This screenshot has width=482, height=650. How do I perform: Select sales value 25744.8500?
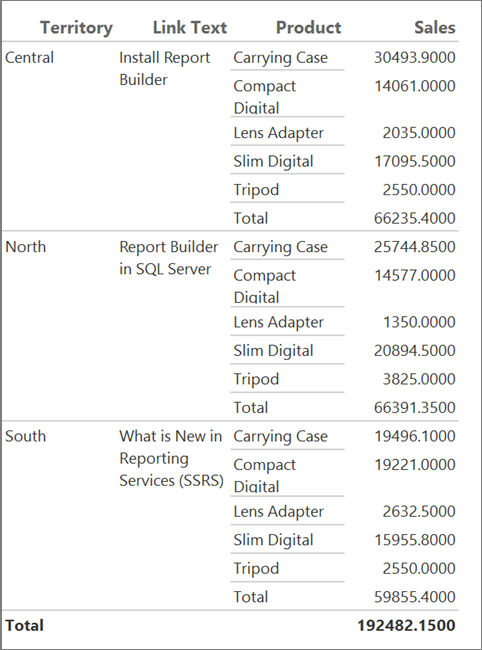[x=415, y=247]
